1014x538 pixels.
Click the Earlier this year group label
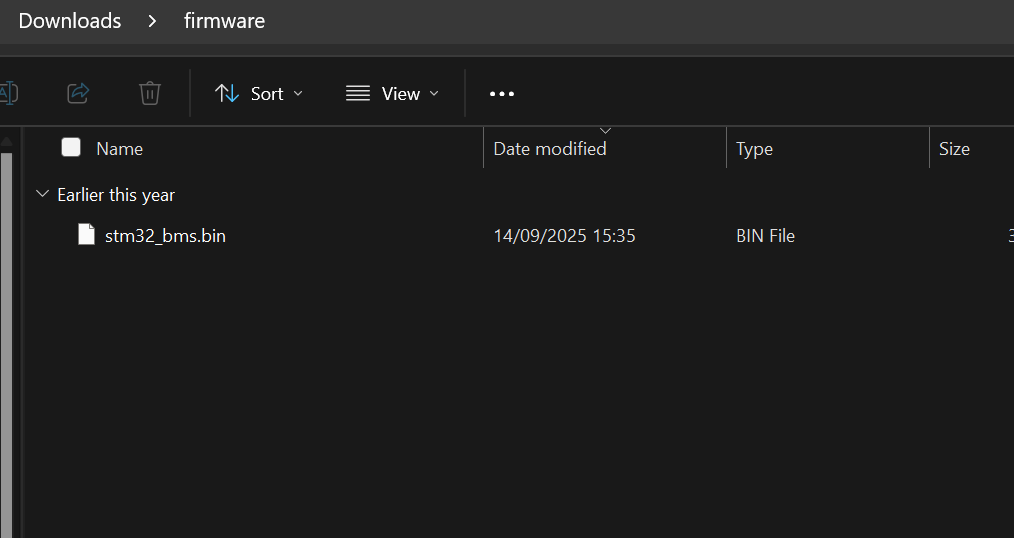(x=116, y=195)
